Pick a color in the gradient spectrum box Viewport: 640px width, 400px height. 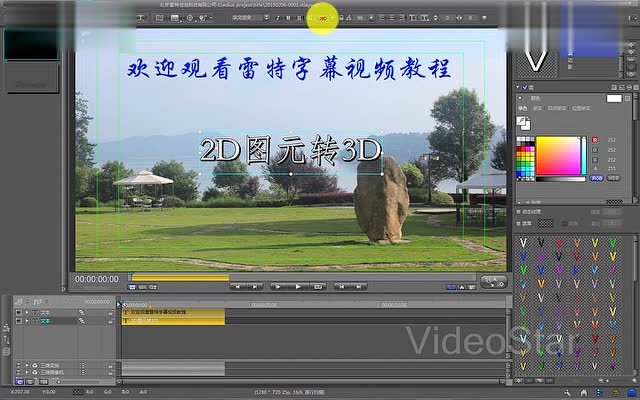558,156
